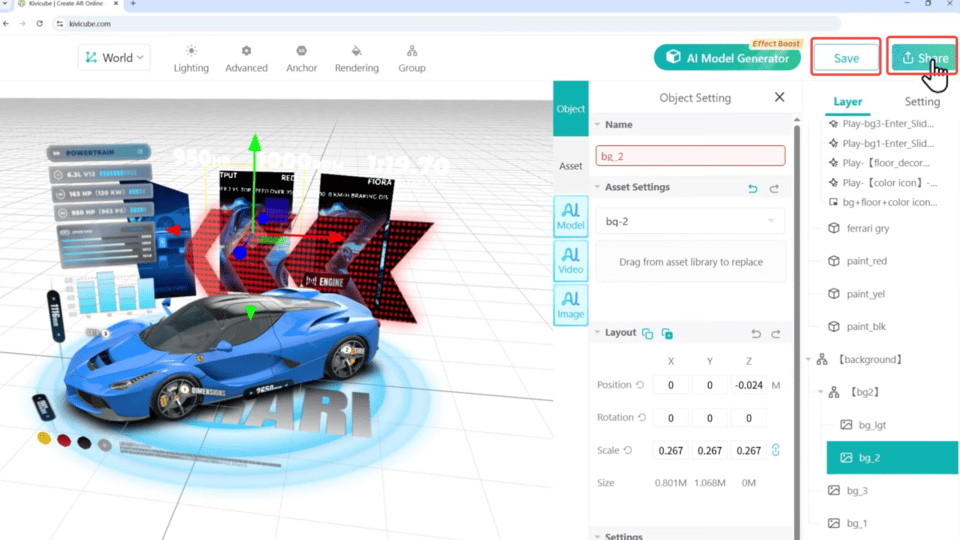Open the AI Video side button

tap(571, 261)
